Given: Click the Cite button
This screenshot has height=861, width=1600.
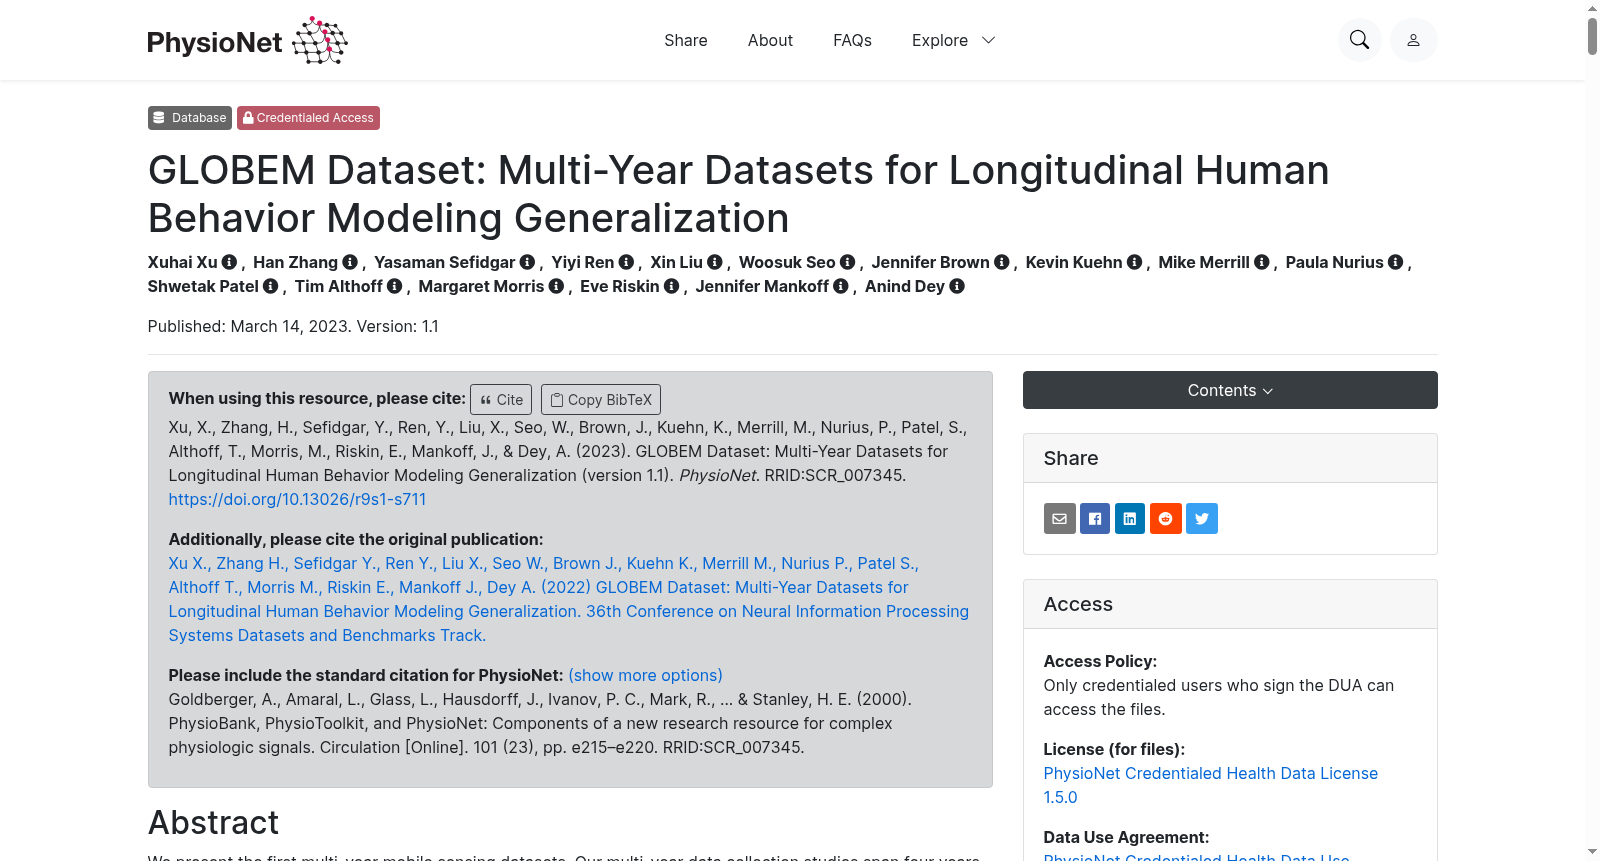Looking at the screenshot, I should [502, 399].
